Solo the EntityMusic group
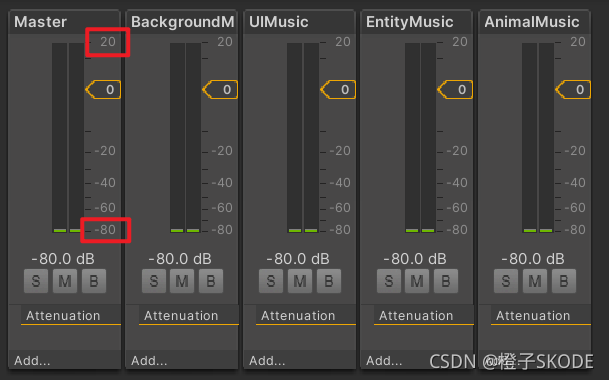 click(389, 281)
